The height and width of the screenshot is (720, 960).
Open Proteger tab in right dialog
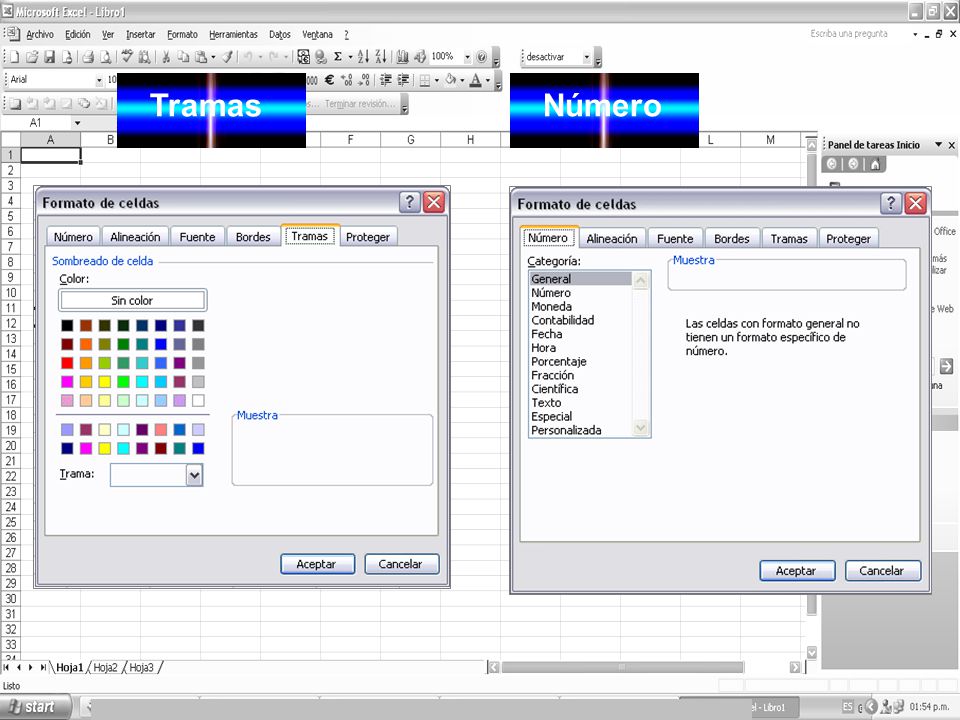848,239
